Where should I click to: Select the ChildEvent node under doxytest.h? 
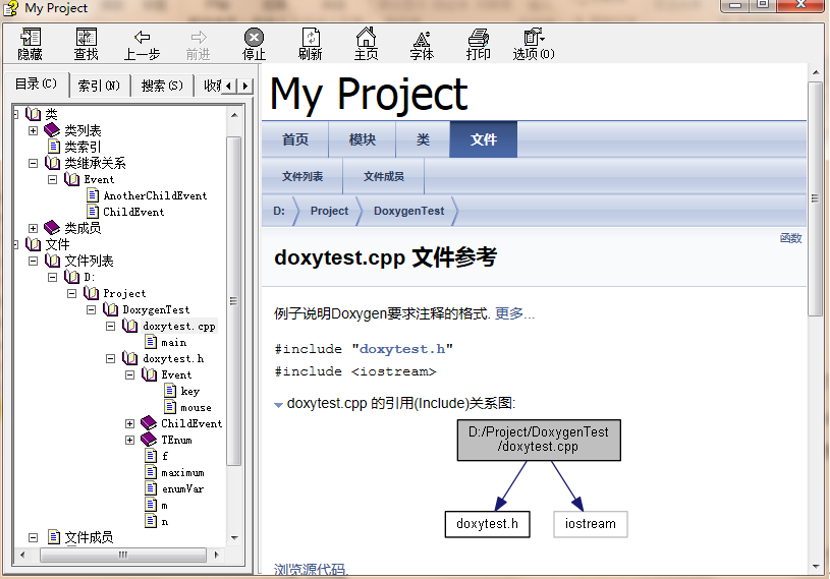(x=191, y=423)
